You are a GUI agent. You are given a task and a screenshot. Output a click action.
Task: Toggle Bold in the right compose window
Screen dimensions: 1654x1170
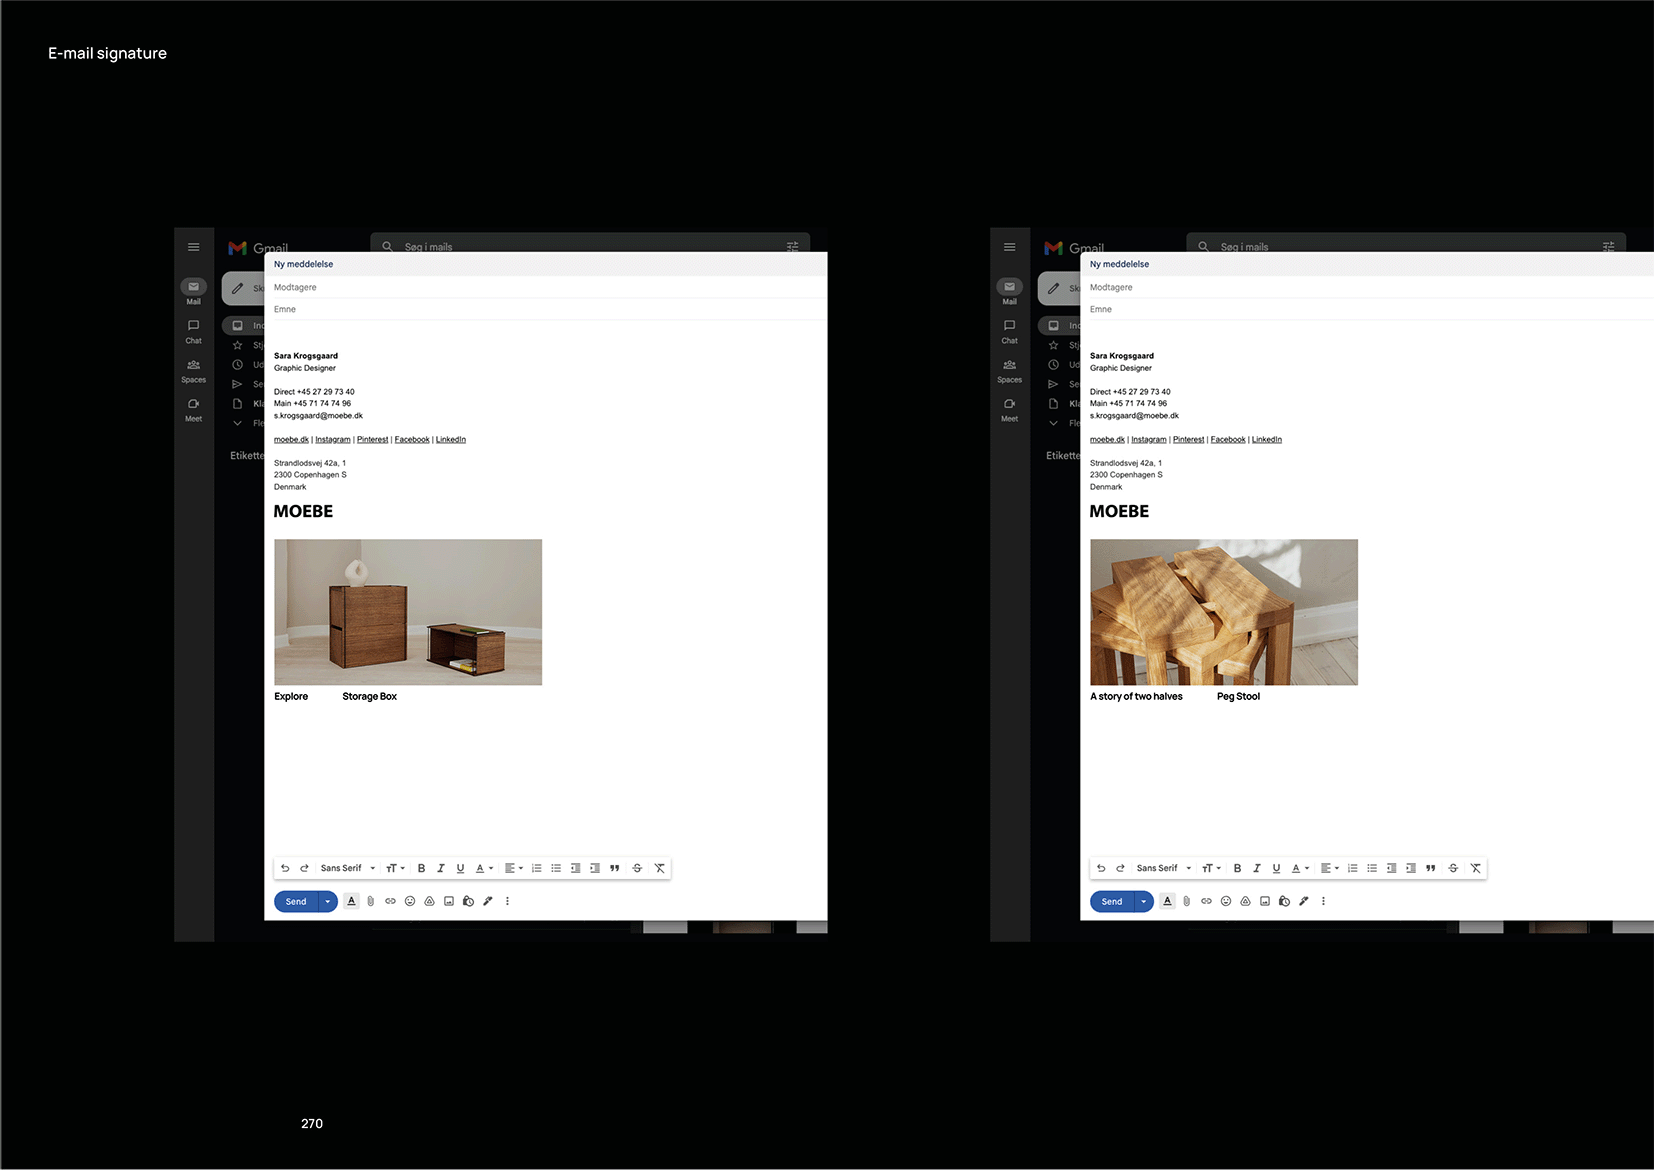coord(1237,868)
